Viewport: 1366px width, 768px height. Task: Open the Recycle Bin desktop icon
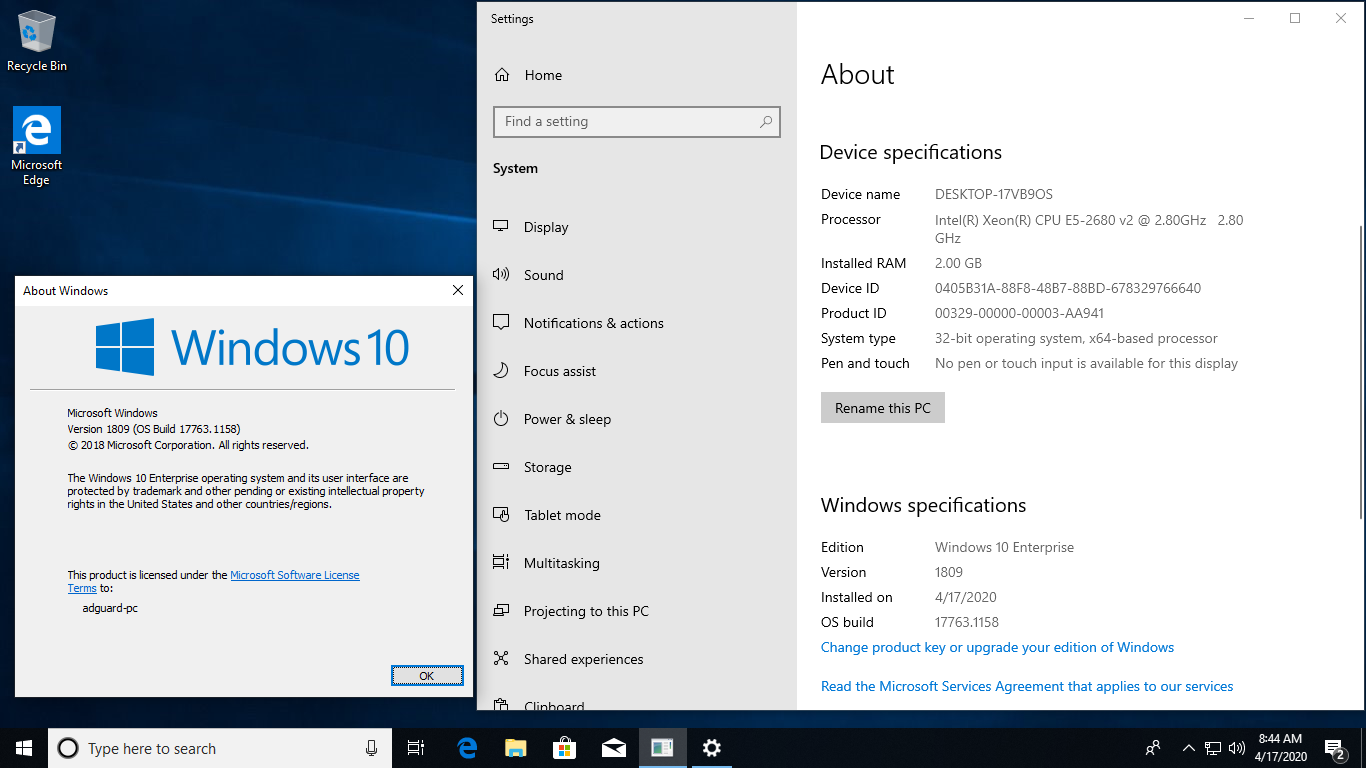(x=37, y=42)
